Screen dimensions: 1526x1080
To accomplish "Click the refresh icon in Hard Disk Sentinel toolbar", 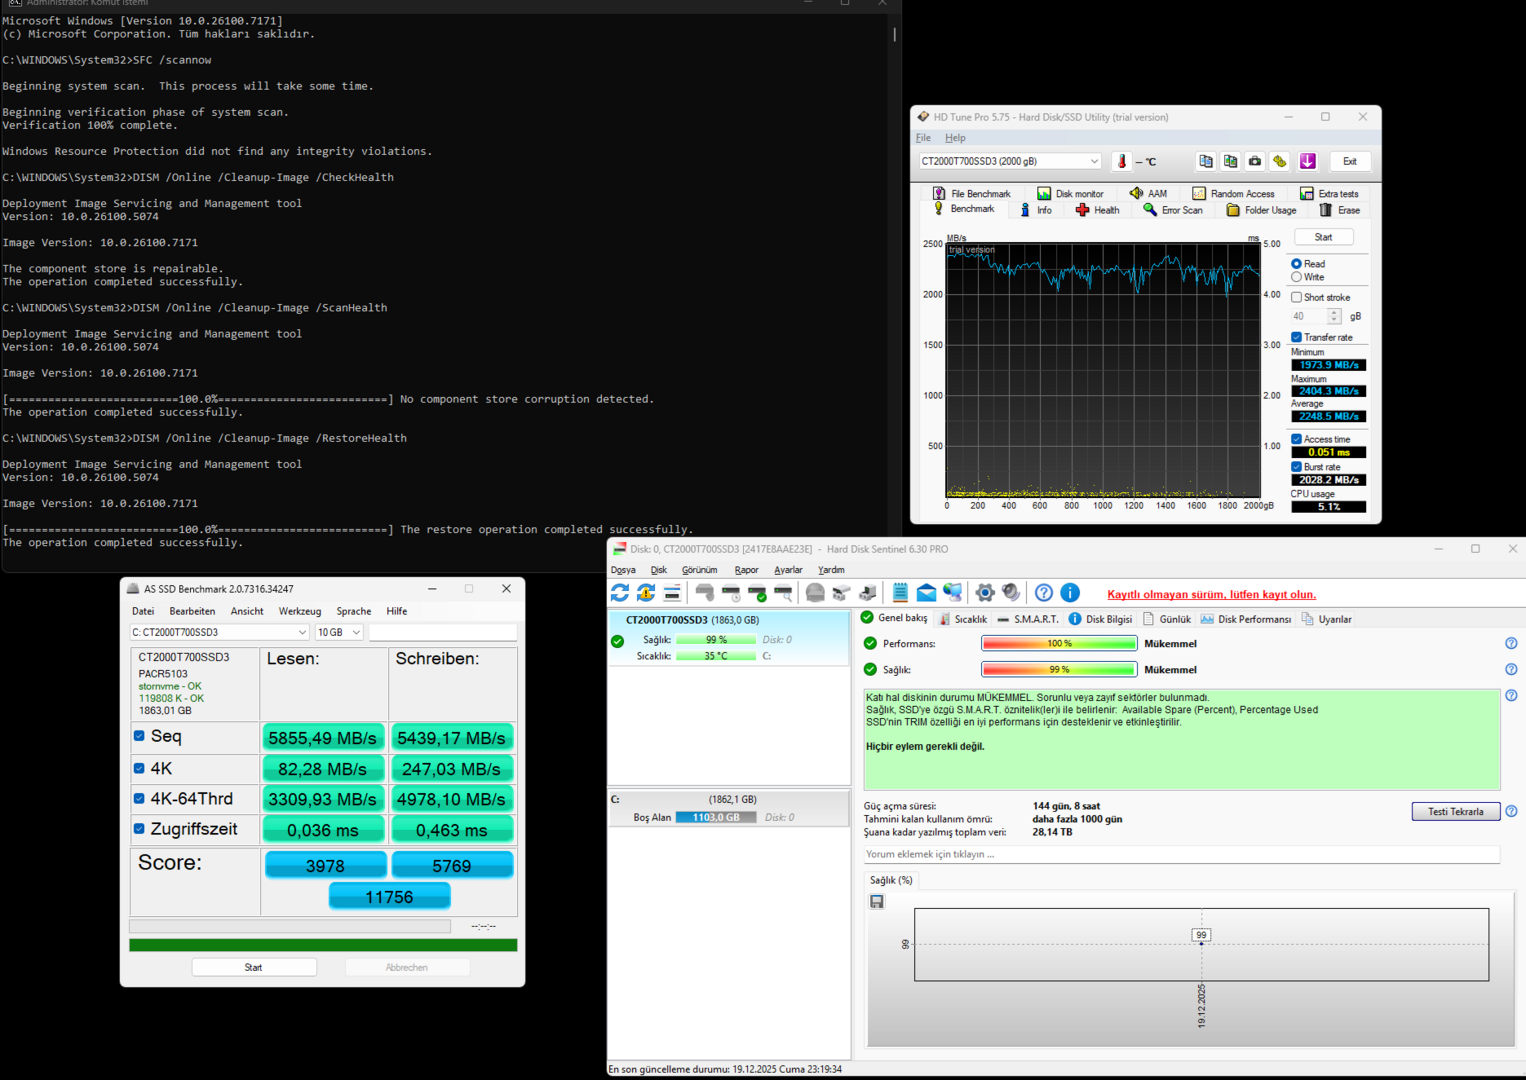I will [620, 593].
